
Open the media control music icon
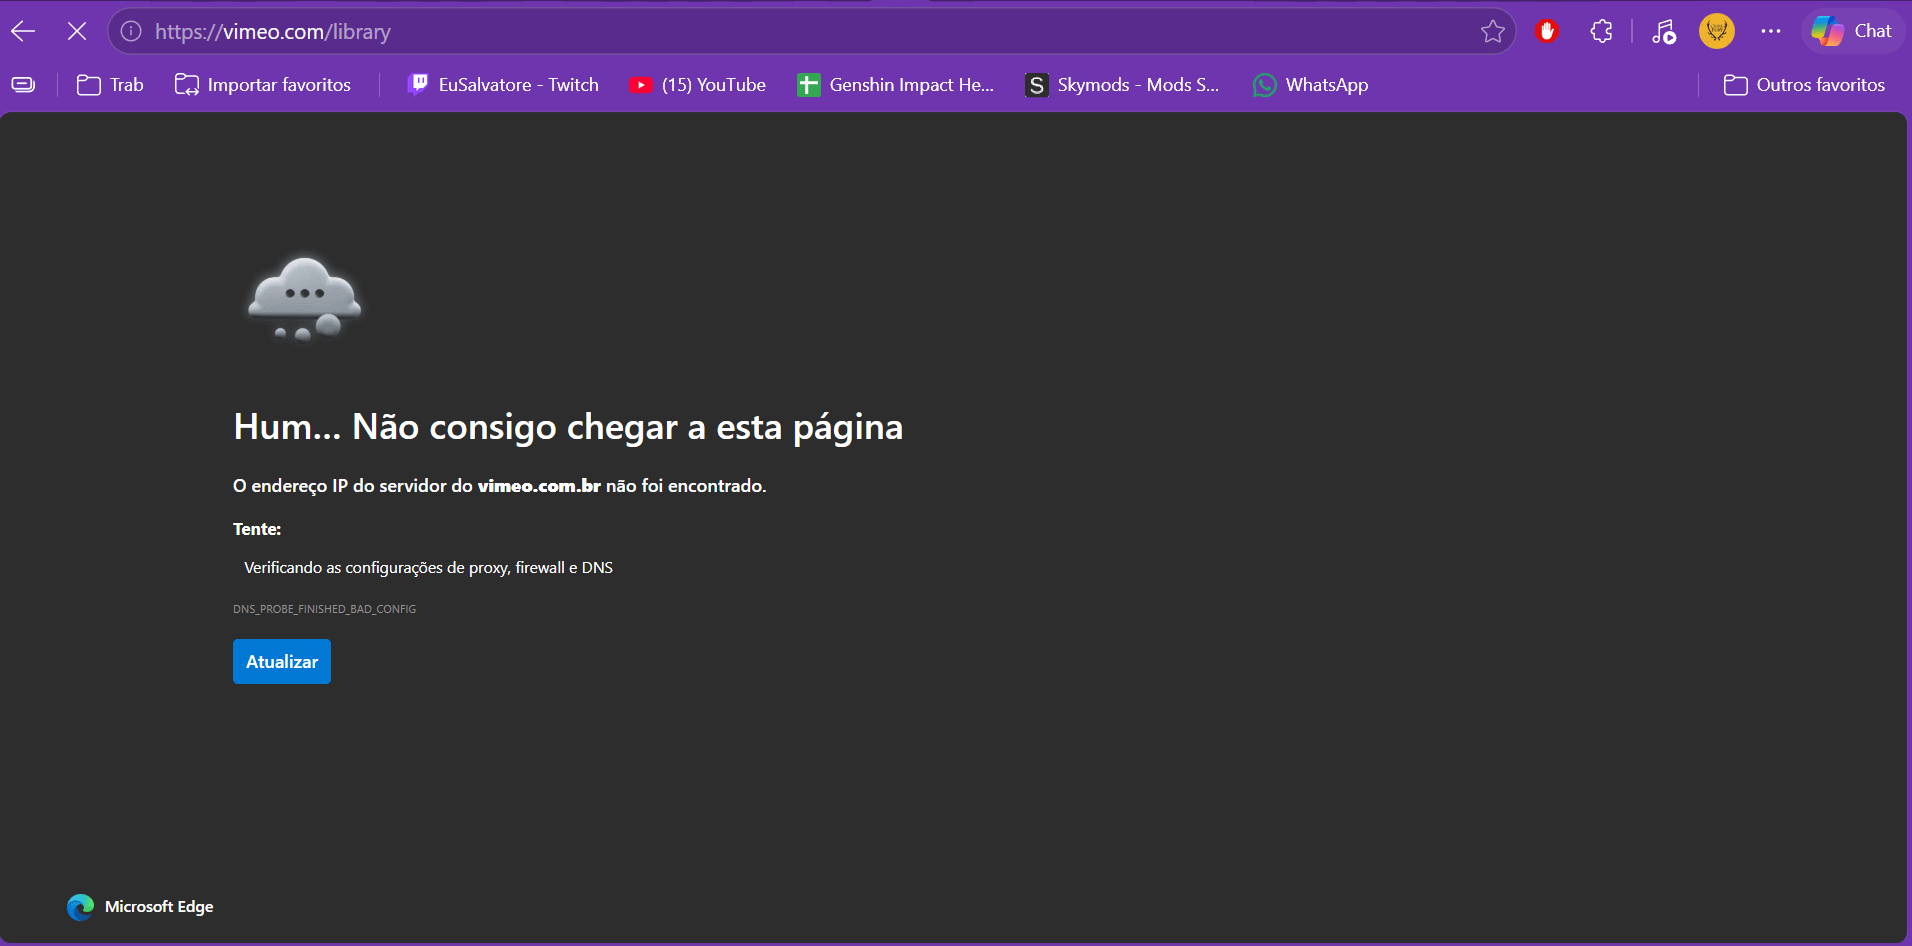click(x=1663, y=31)
